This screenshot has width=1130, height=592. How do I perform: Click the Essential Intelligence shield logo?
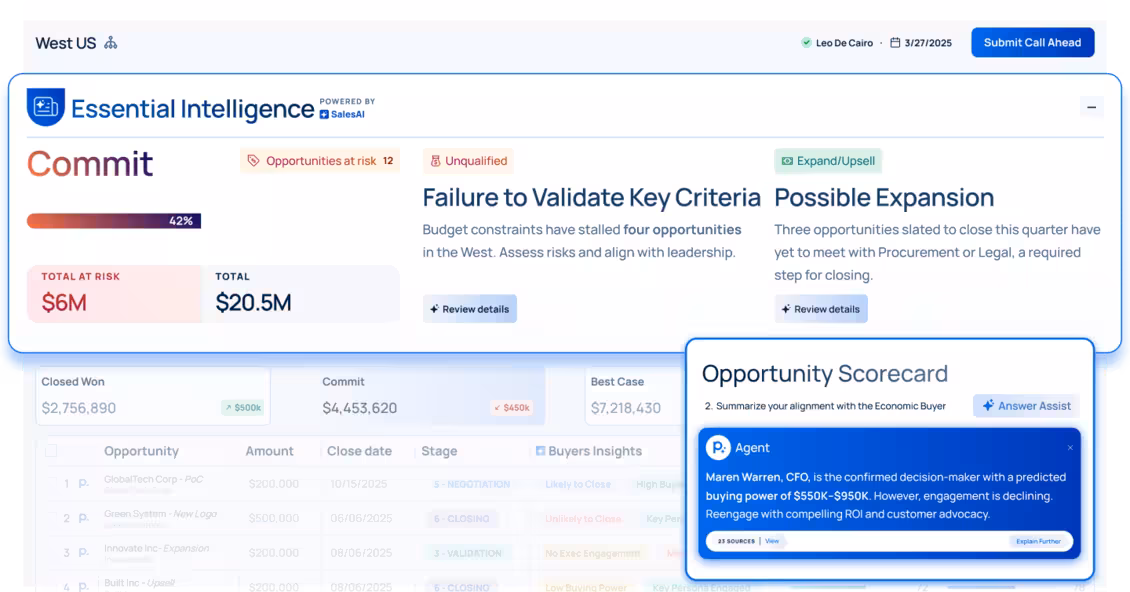click(x=45, y=107)
